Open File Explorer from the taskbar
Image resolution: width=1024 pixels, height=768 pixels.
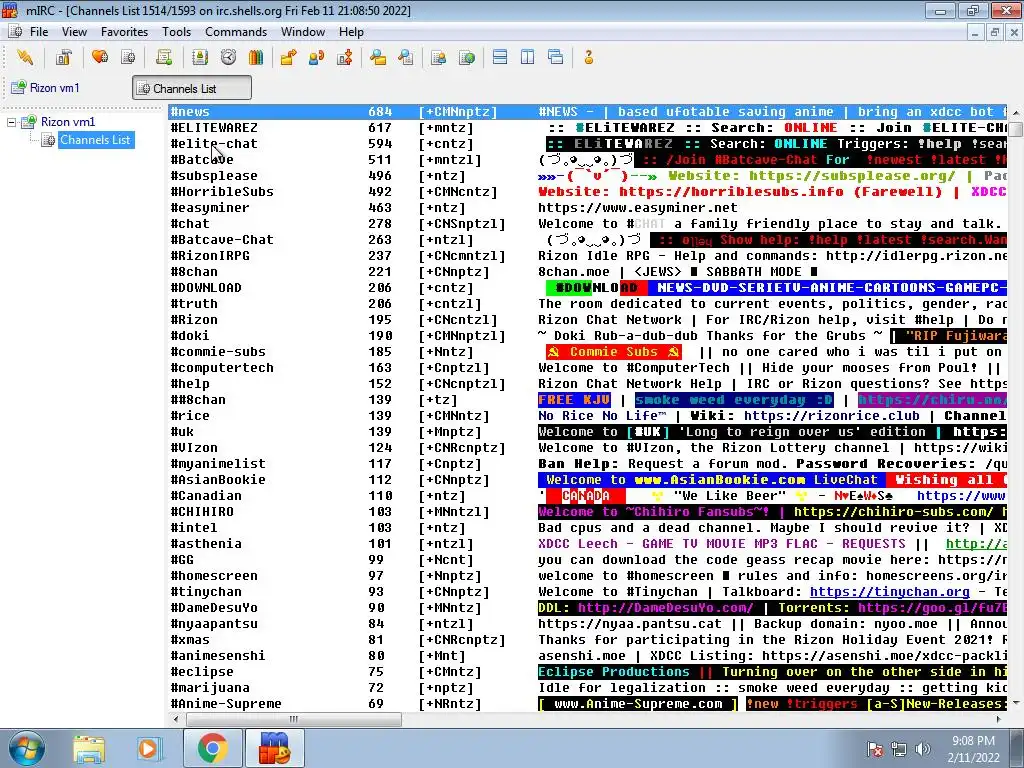click(88, 748)
